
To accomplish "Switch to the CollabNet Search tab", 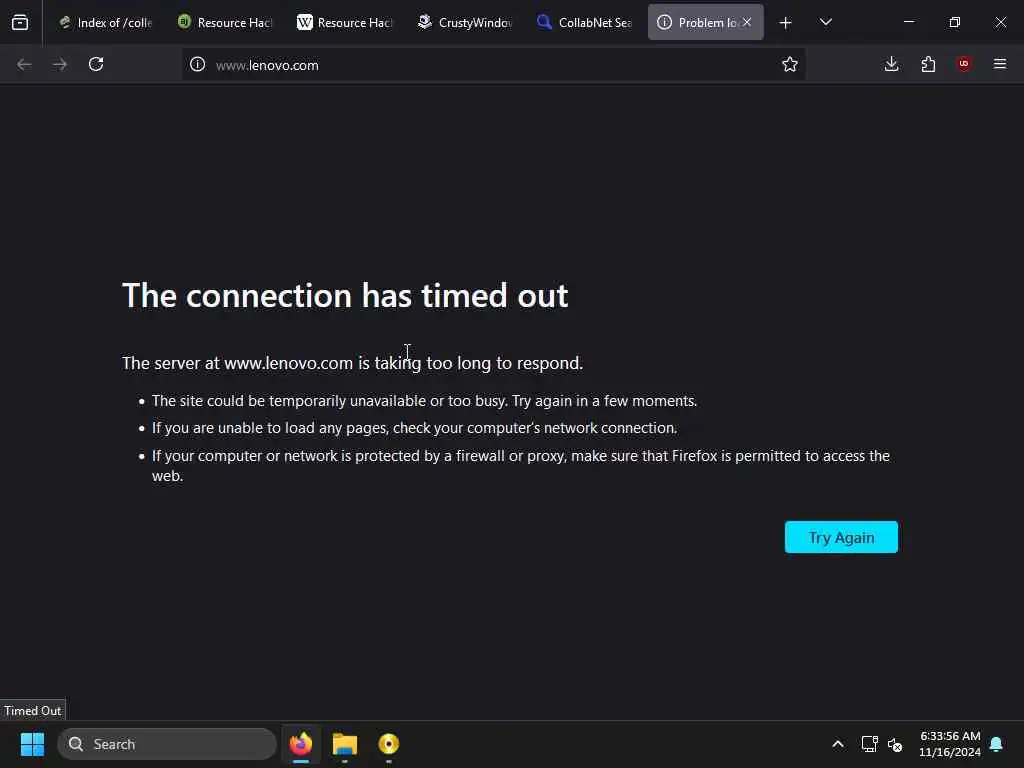I will tap(584, 22).
